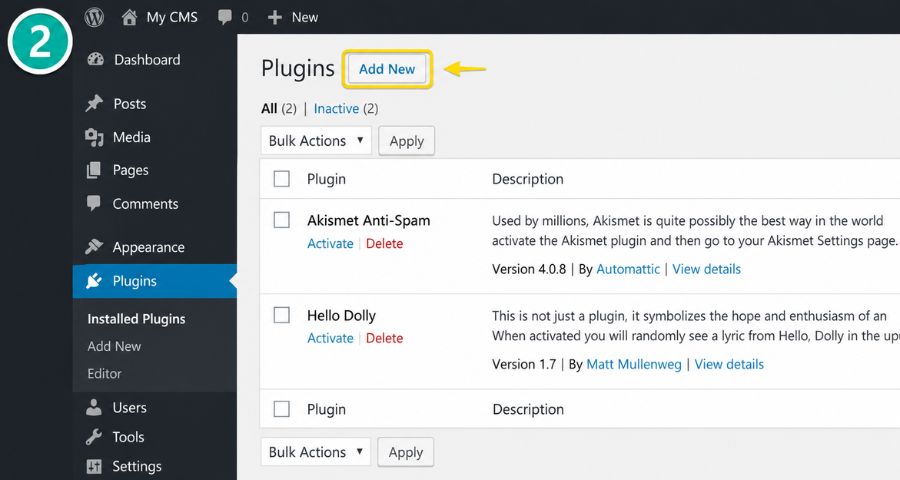Screen dimensions: 900x480
Task: Click the Version 4.0.8 text
Action: point(529,269)
